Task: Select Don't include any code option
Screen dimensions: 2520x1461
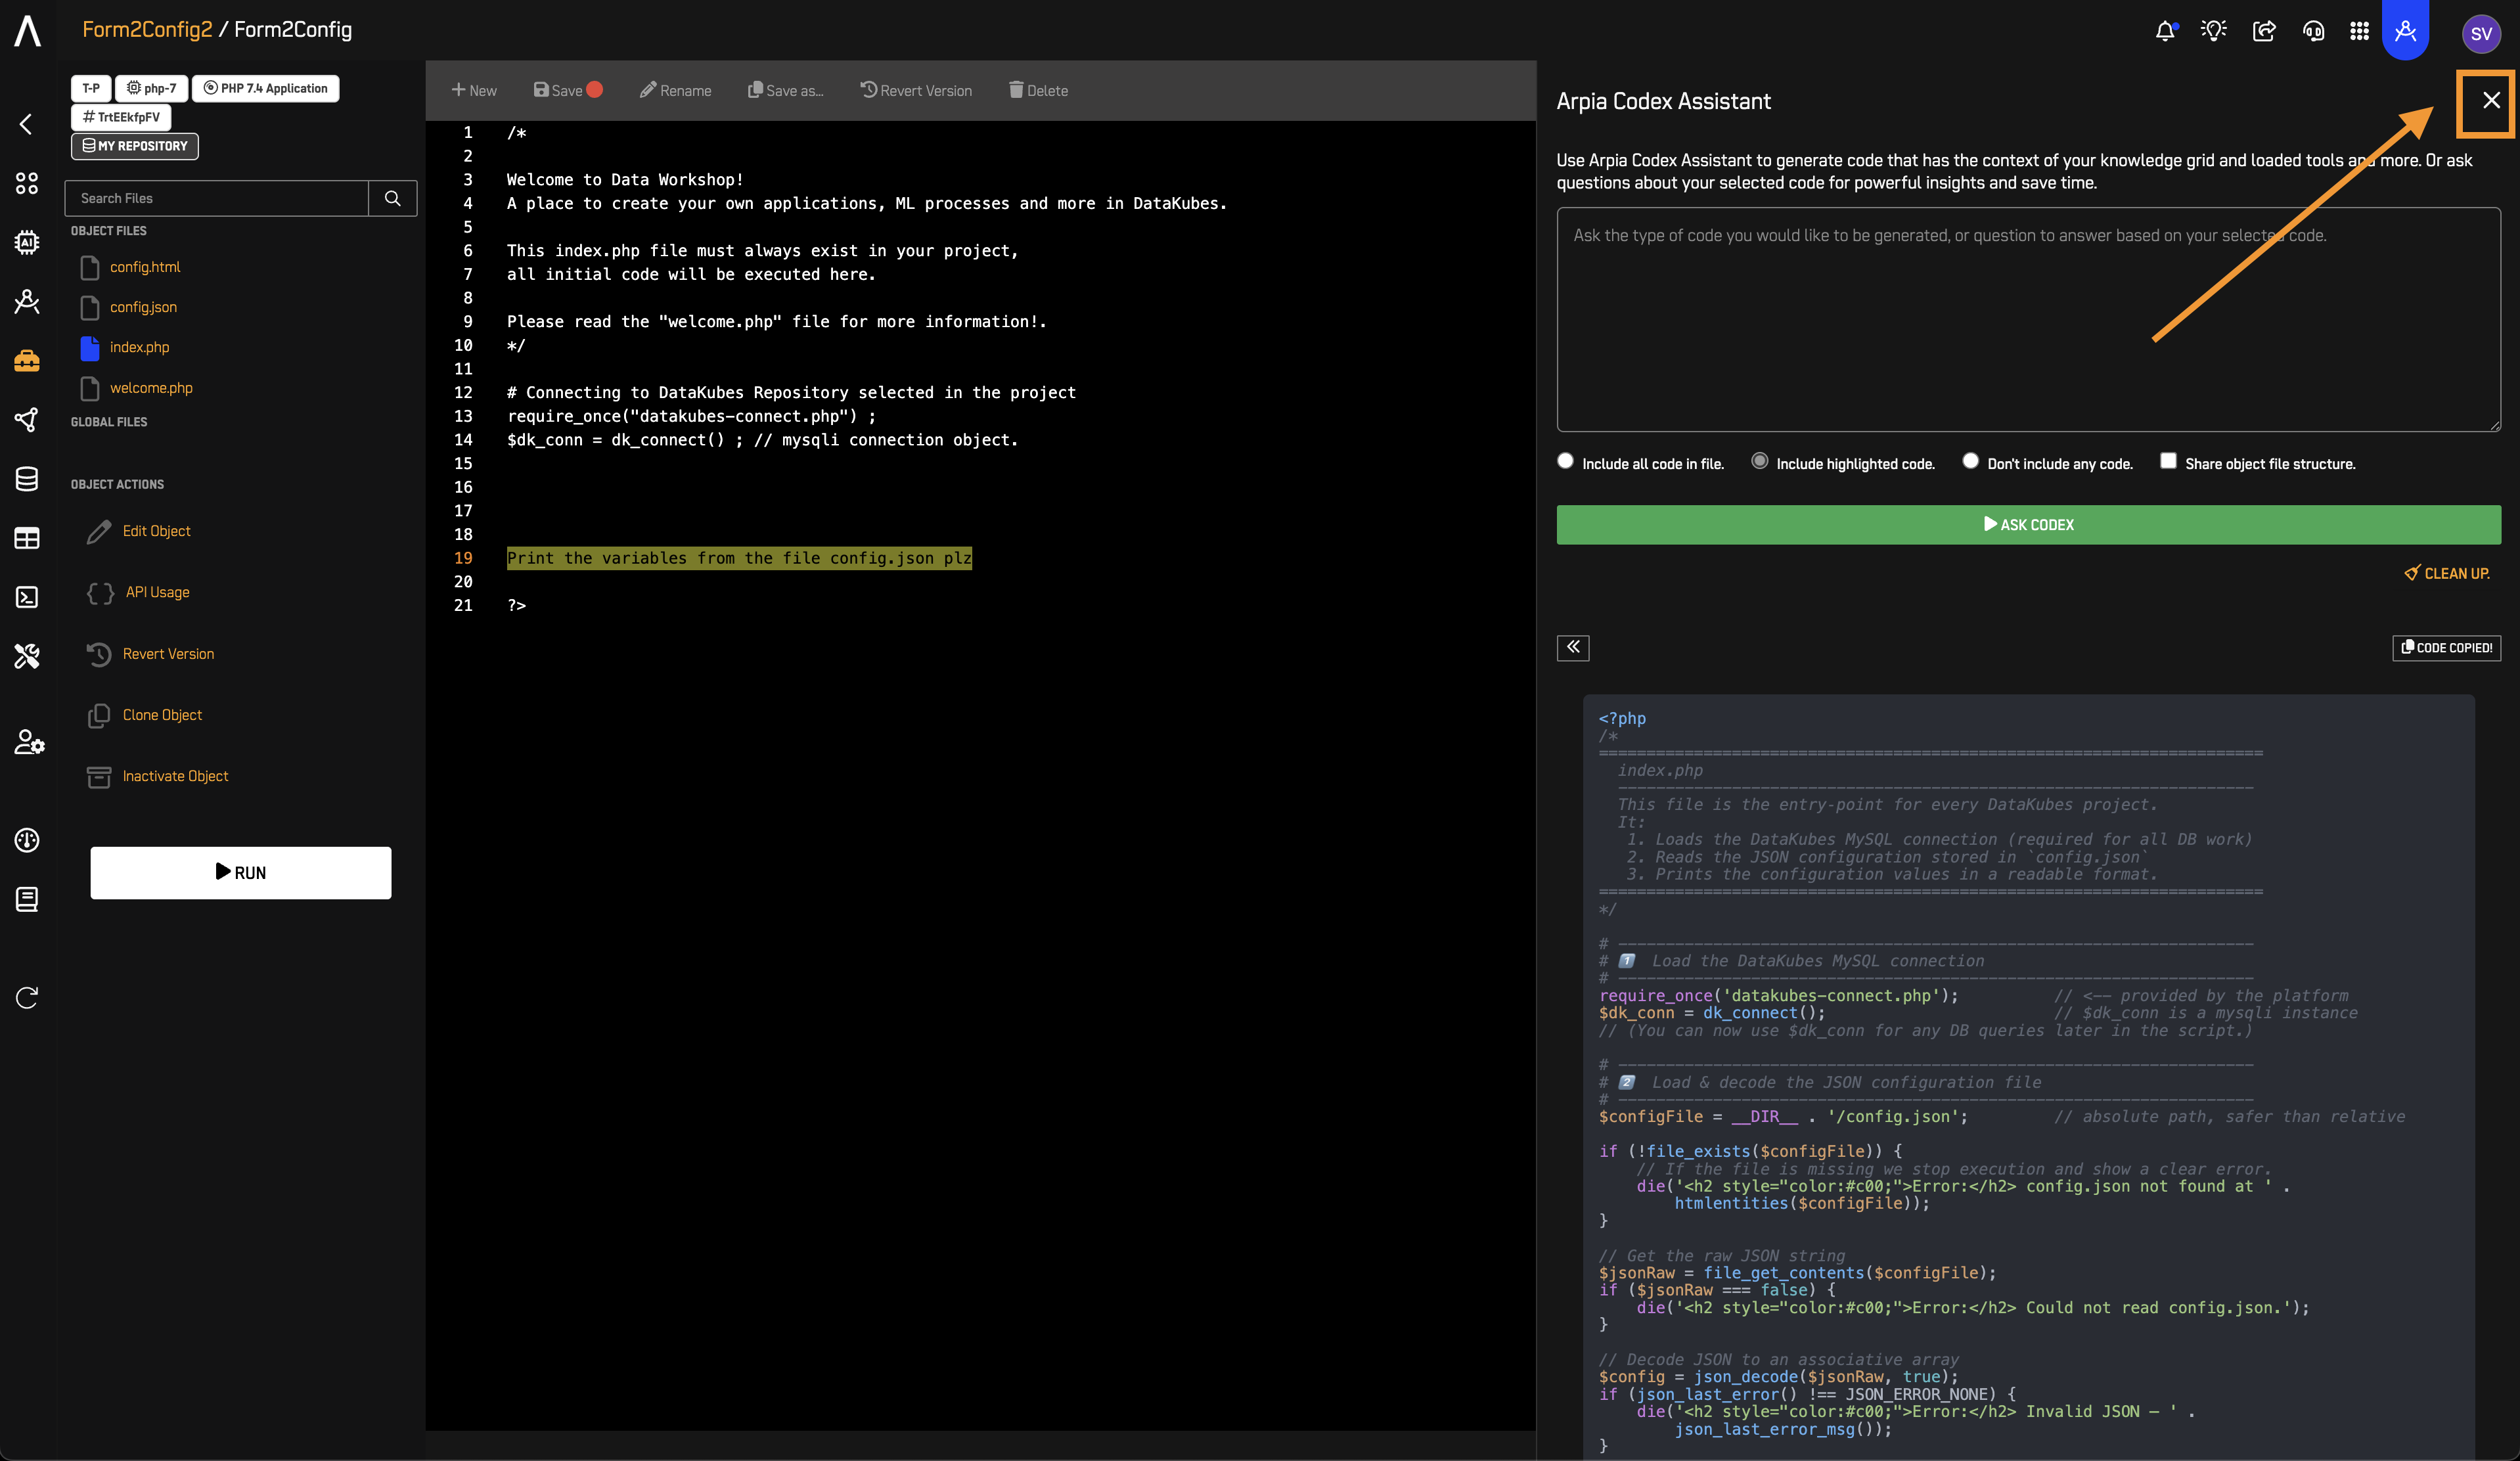Action: point(1970,461)
